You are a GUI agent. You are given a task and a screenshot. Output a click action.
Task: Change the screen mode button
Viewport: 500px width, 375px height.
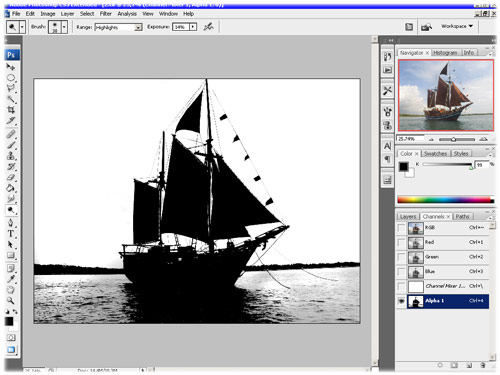coord(11,350)
